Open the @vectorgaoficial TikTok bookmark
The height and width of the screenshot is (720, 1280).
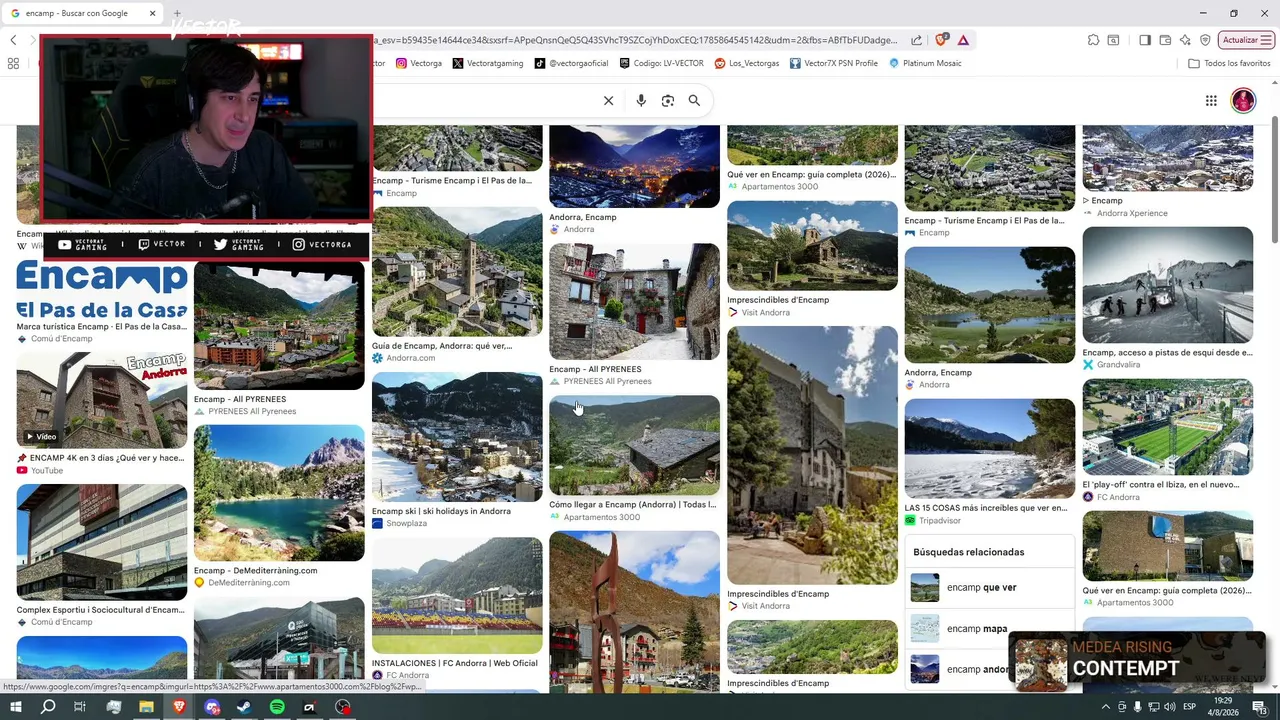point(571,63)
